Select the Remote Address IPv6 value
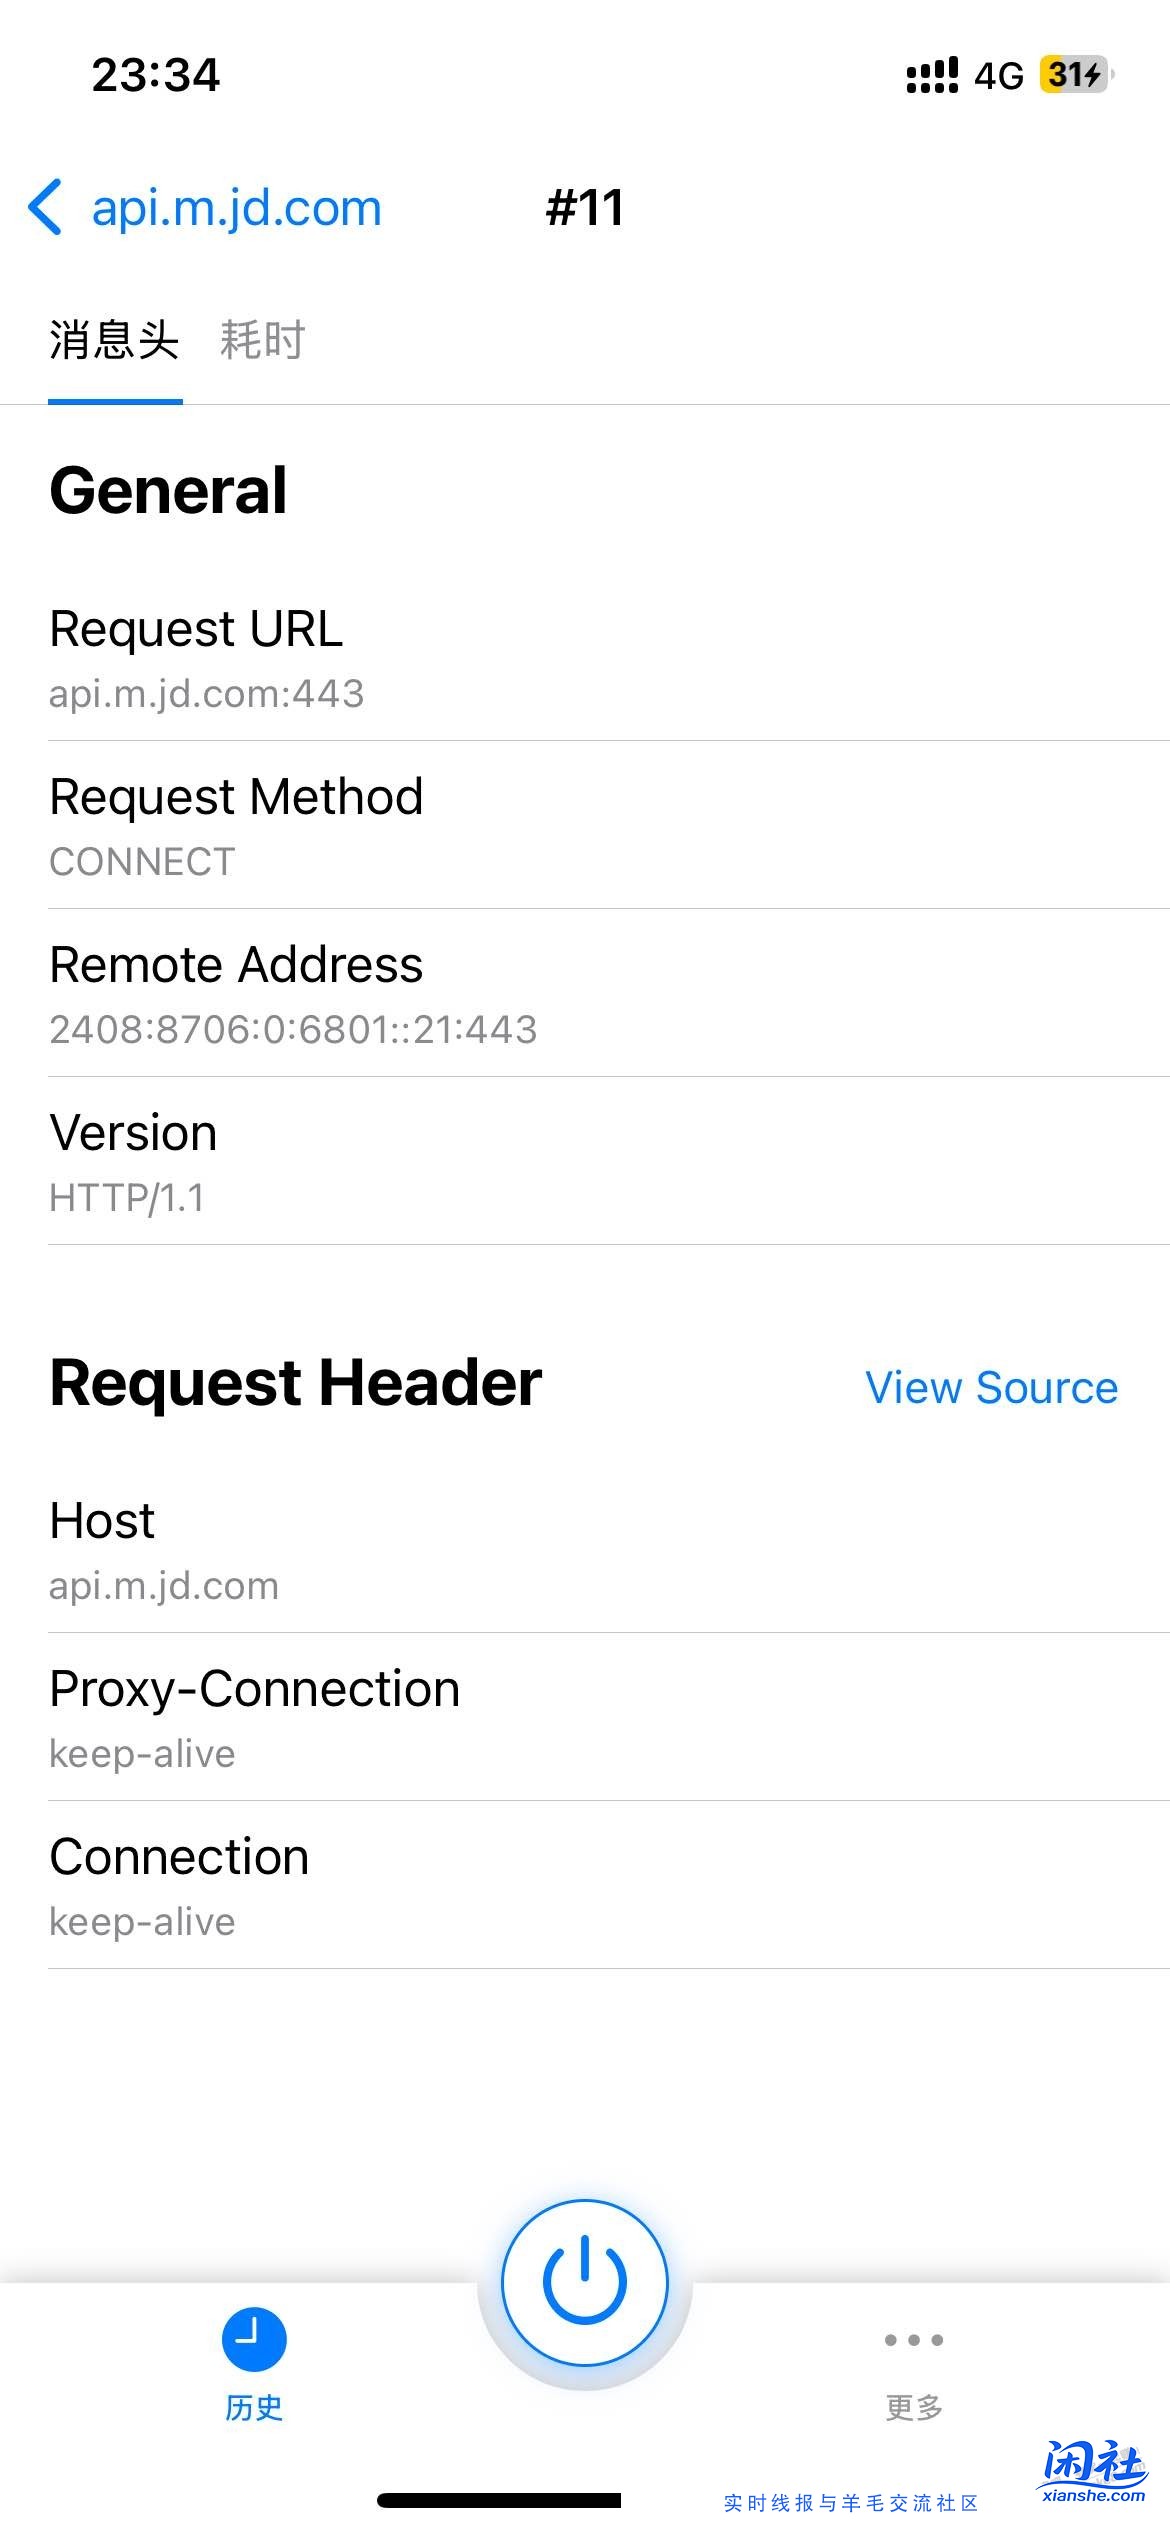The image size is (1170, 2532). pyautogui.click(x=293, y=1030)
